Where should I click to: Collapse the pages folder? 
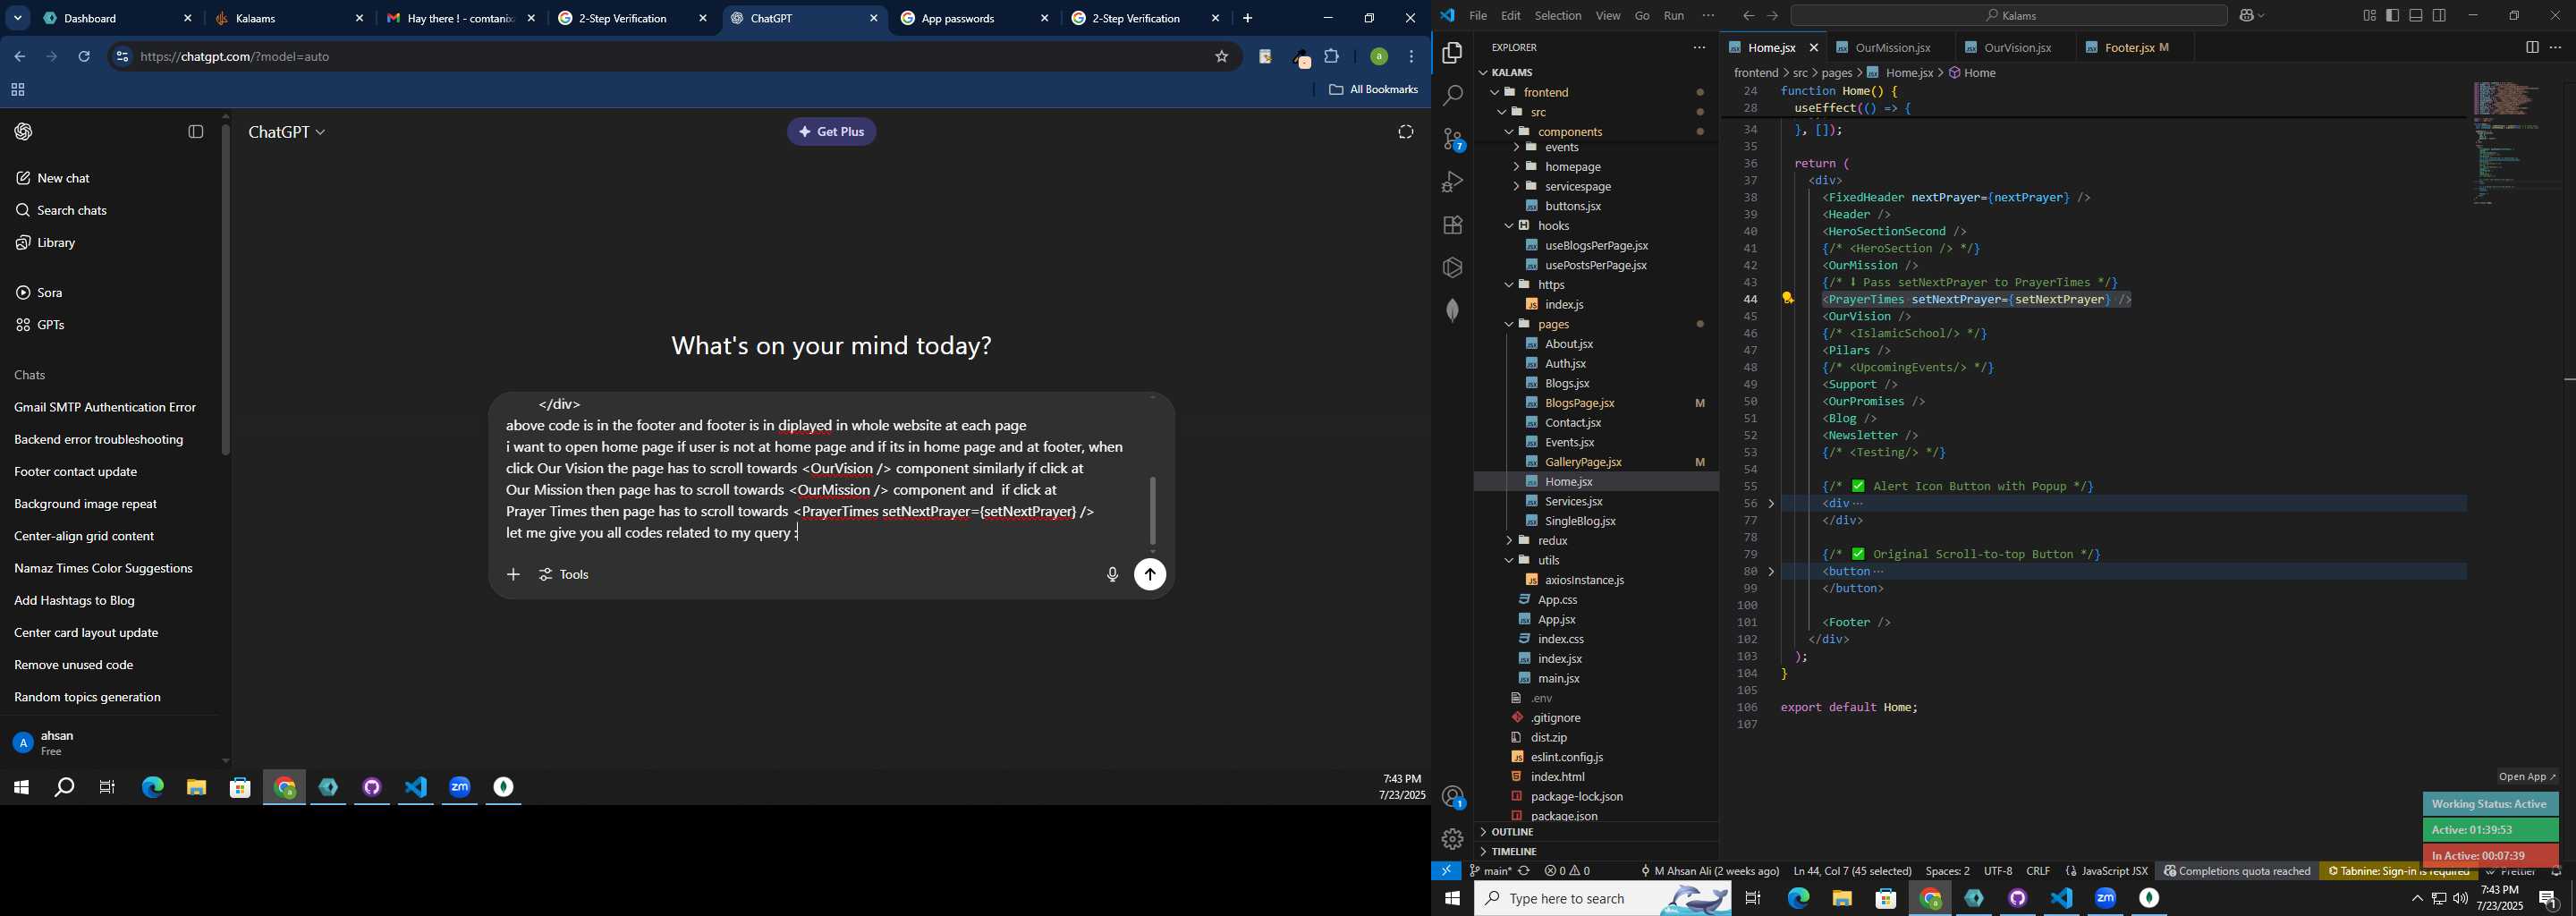coord(1509,325)
